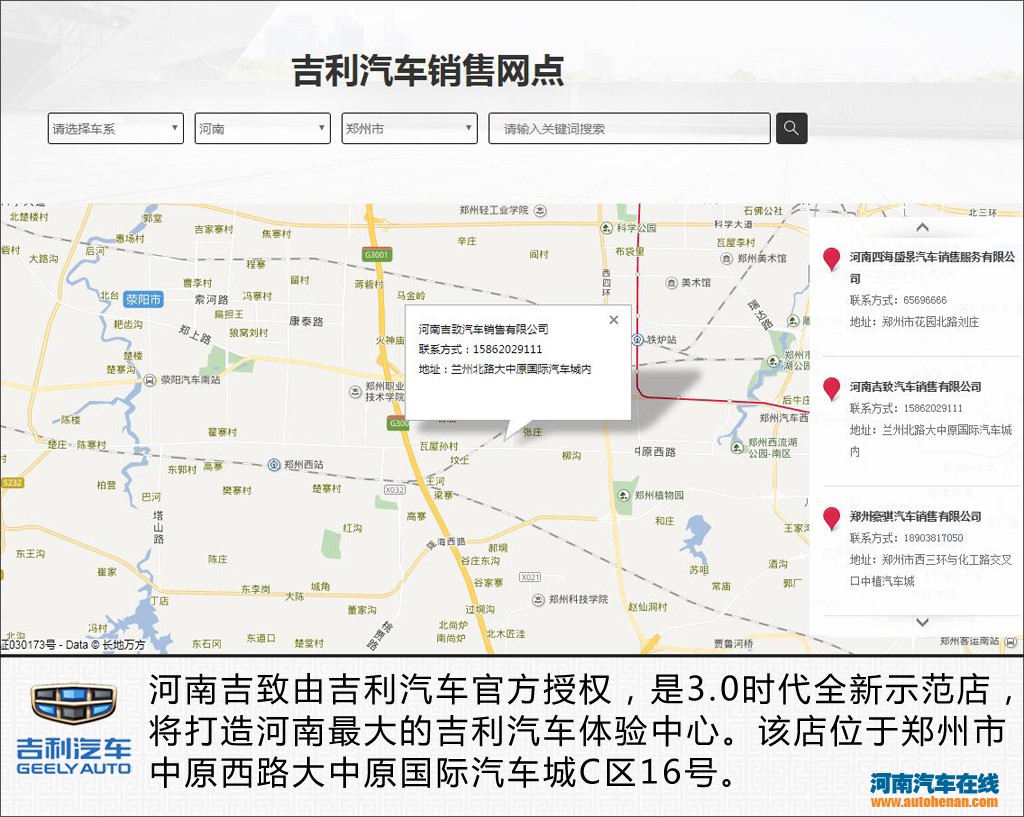Click the red pin beside 河南吉致 in the dealer list
The image size is (1024, 817).
(831, 389)
